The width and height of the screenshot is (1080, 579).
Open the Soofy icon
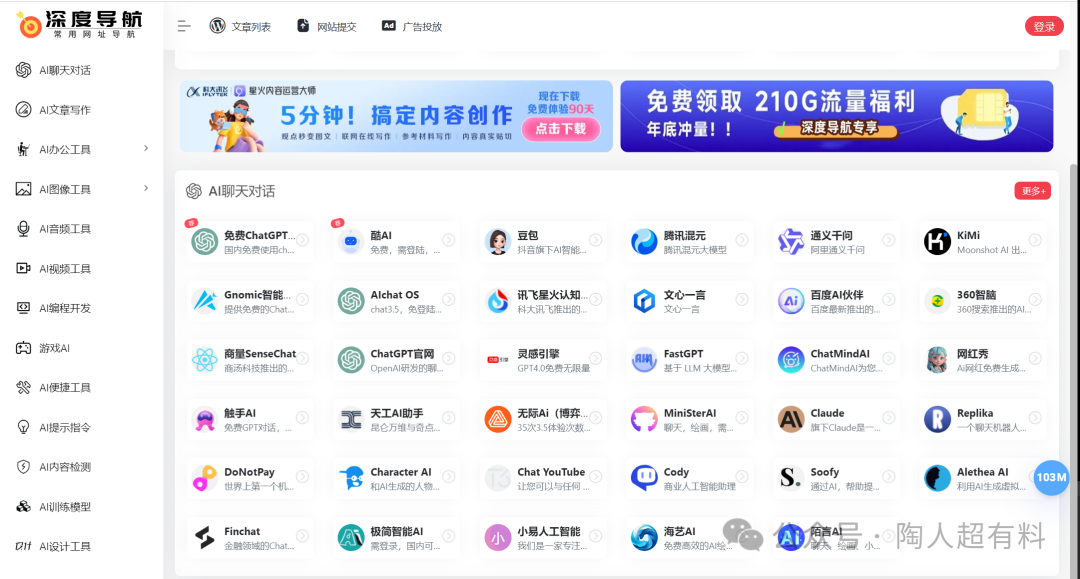point(791,478)
